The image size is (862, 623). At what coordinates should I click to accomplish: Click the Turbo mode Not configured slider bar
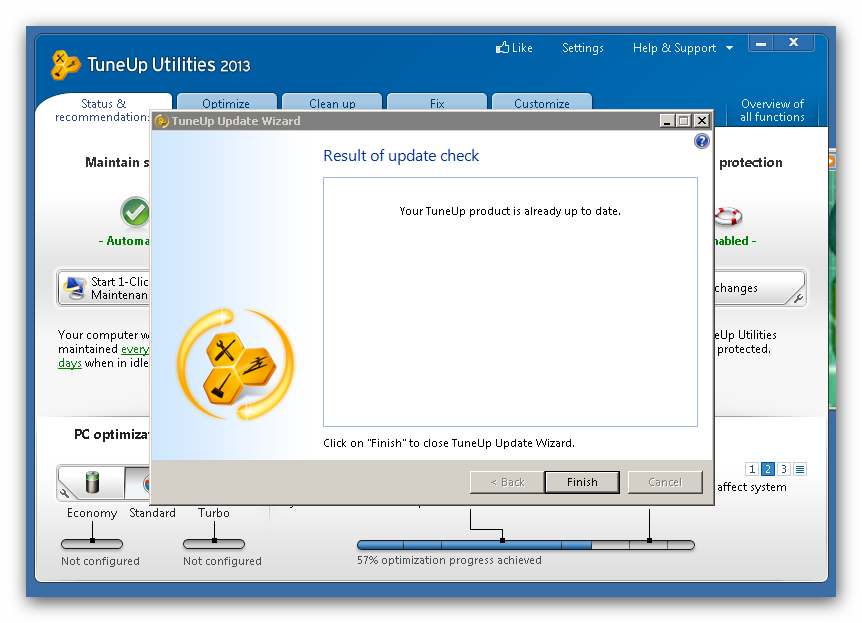pyautogui.click(x=214, y=544)
